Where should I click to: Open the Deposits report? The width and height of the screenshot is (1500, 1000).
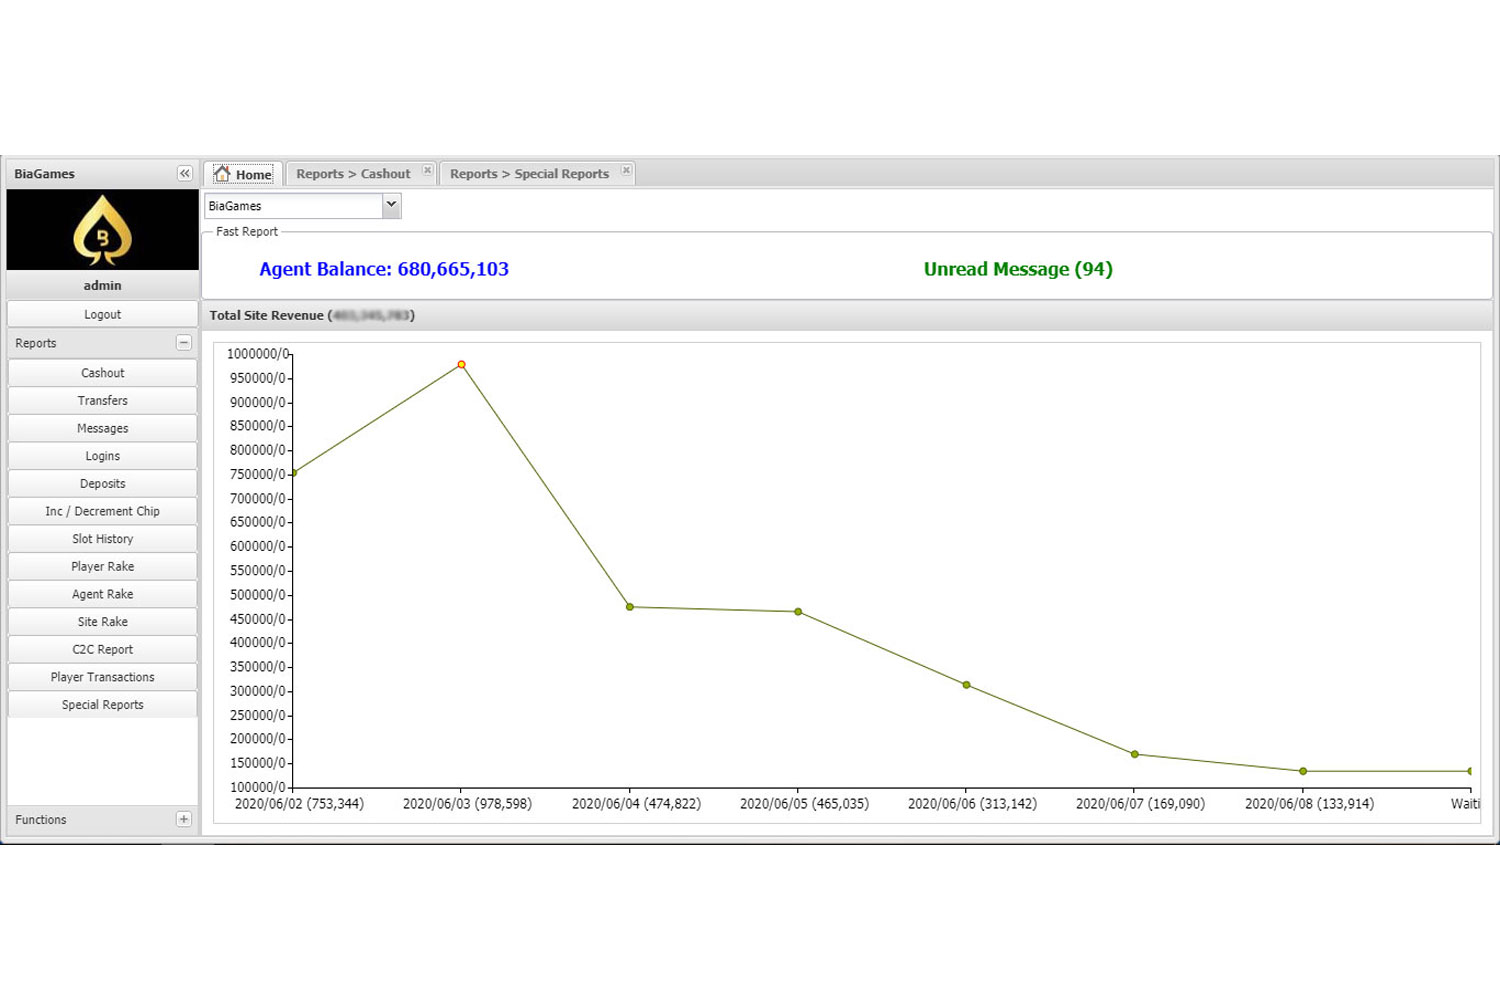click(x=102, y=484)
